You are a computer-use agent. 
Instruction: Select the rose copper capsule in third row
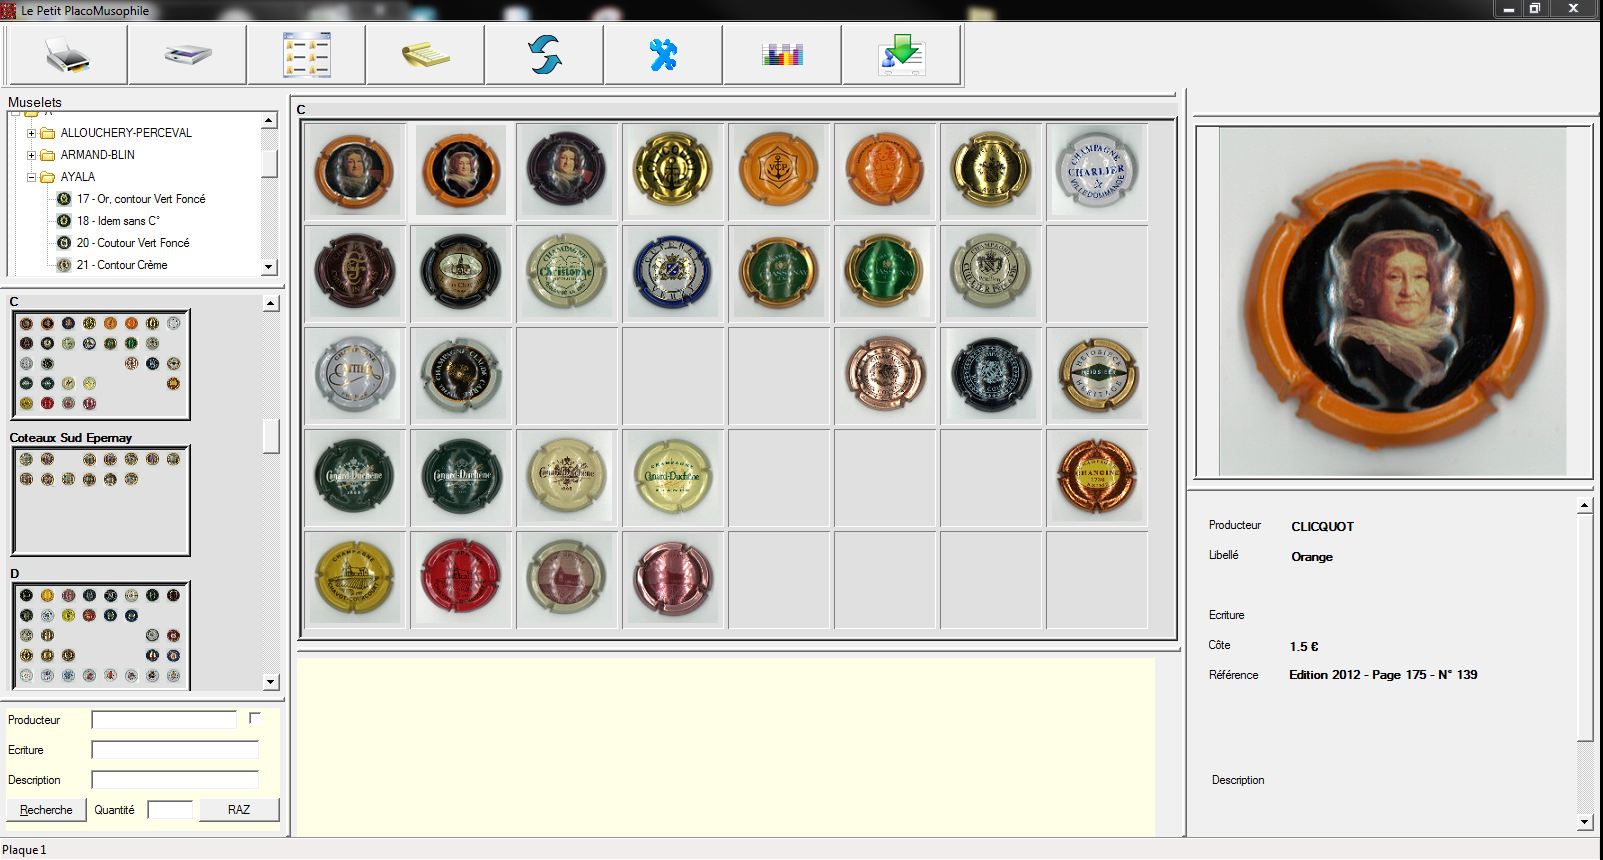click(x=885, y=375)
